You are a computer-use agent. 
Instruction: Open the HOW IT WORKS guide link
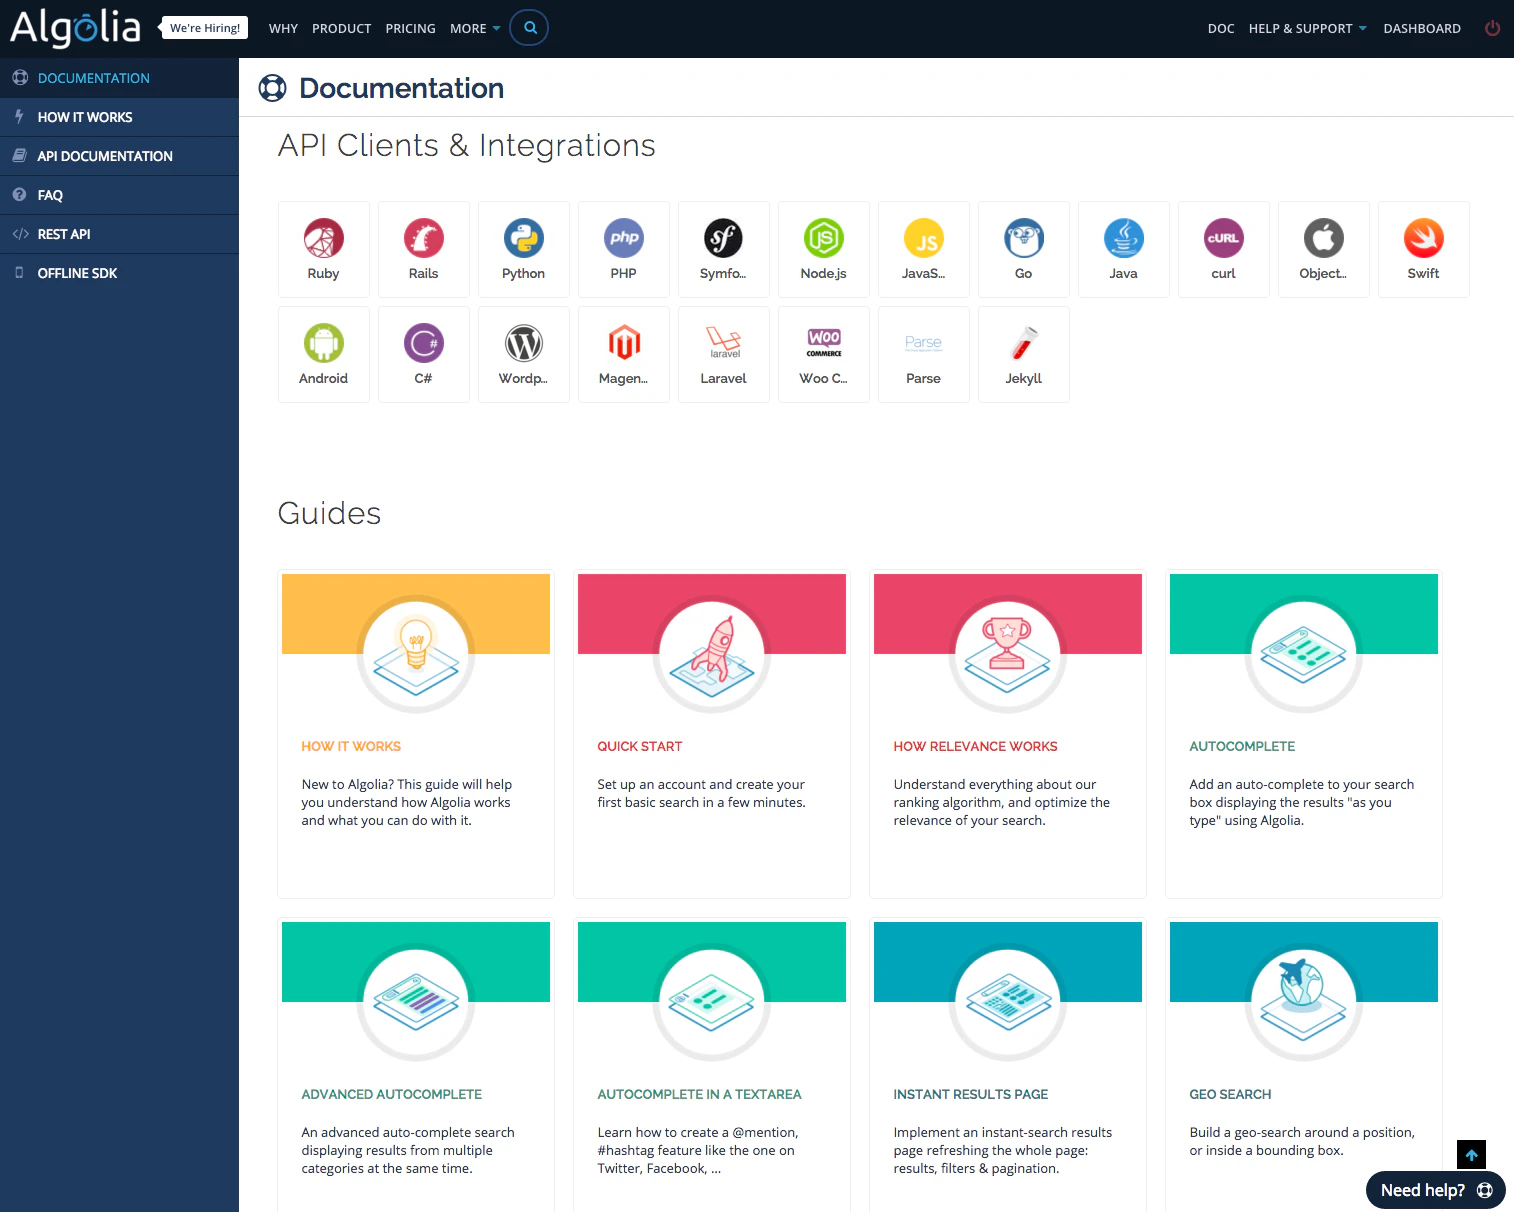pyautogui.click(x=351, y=747)
